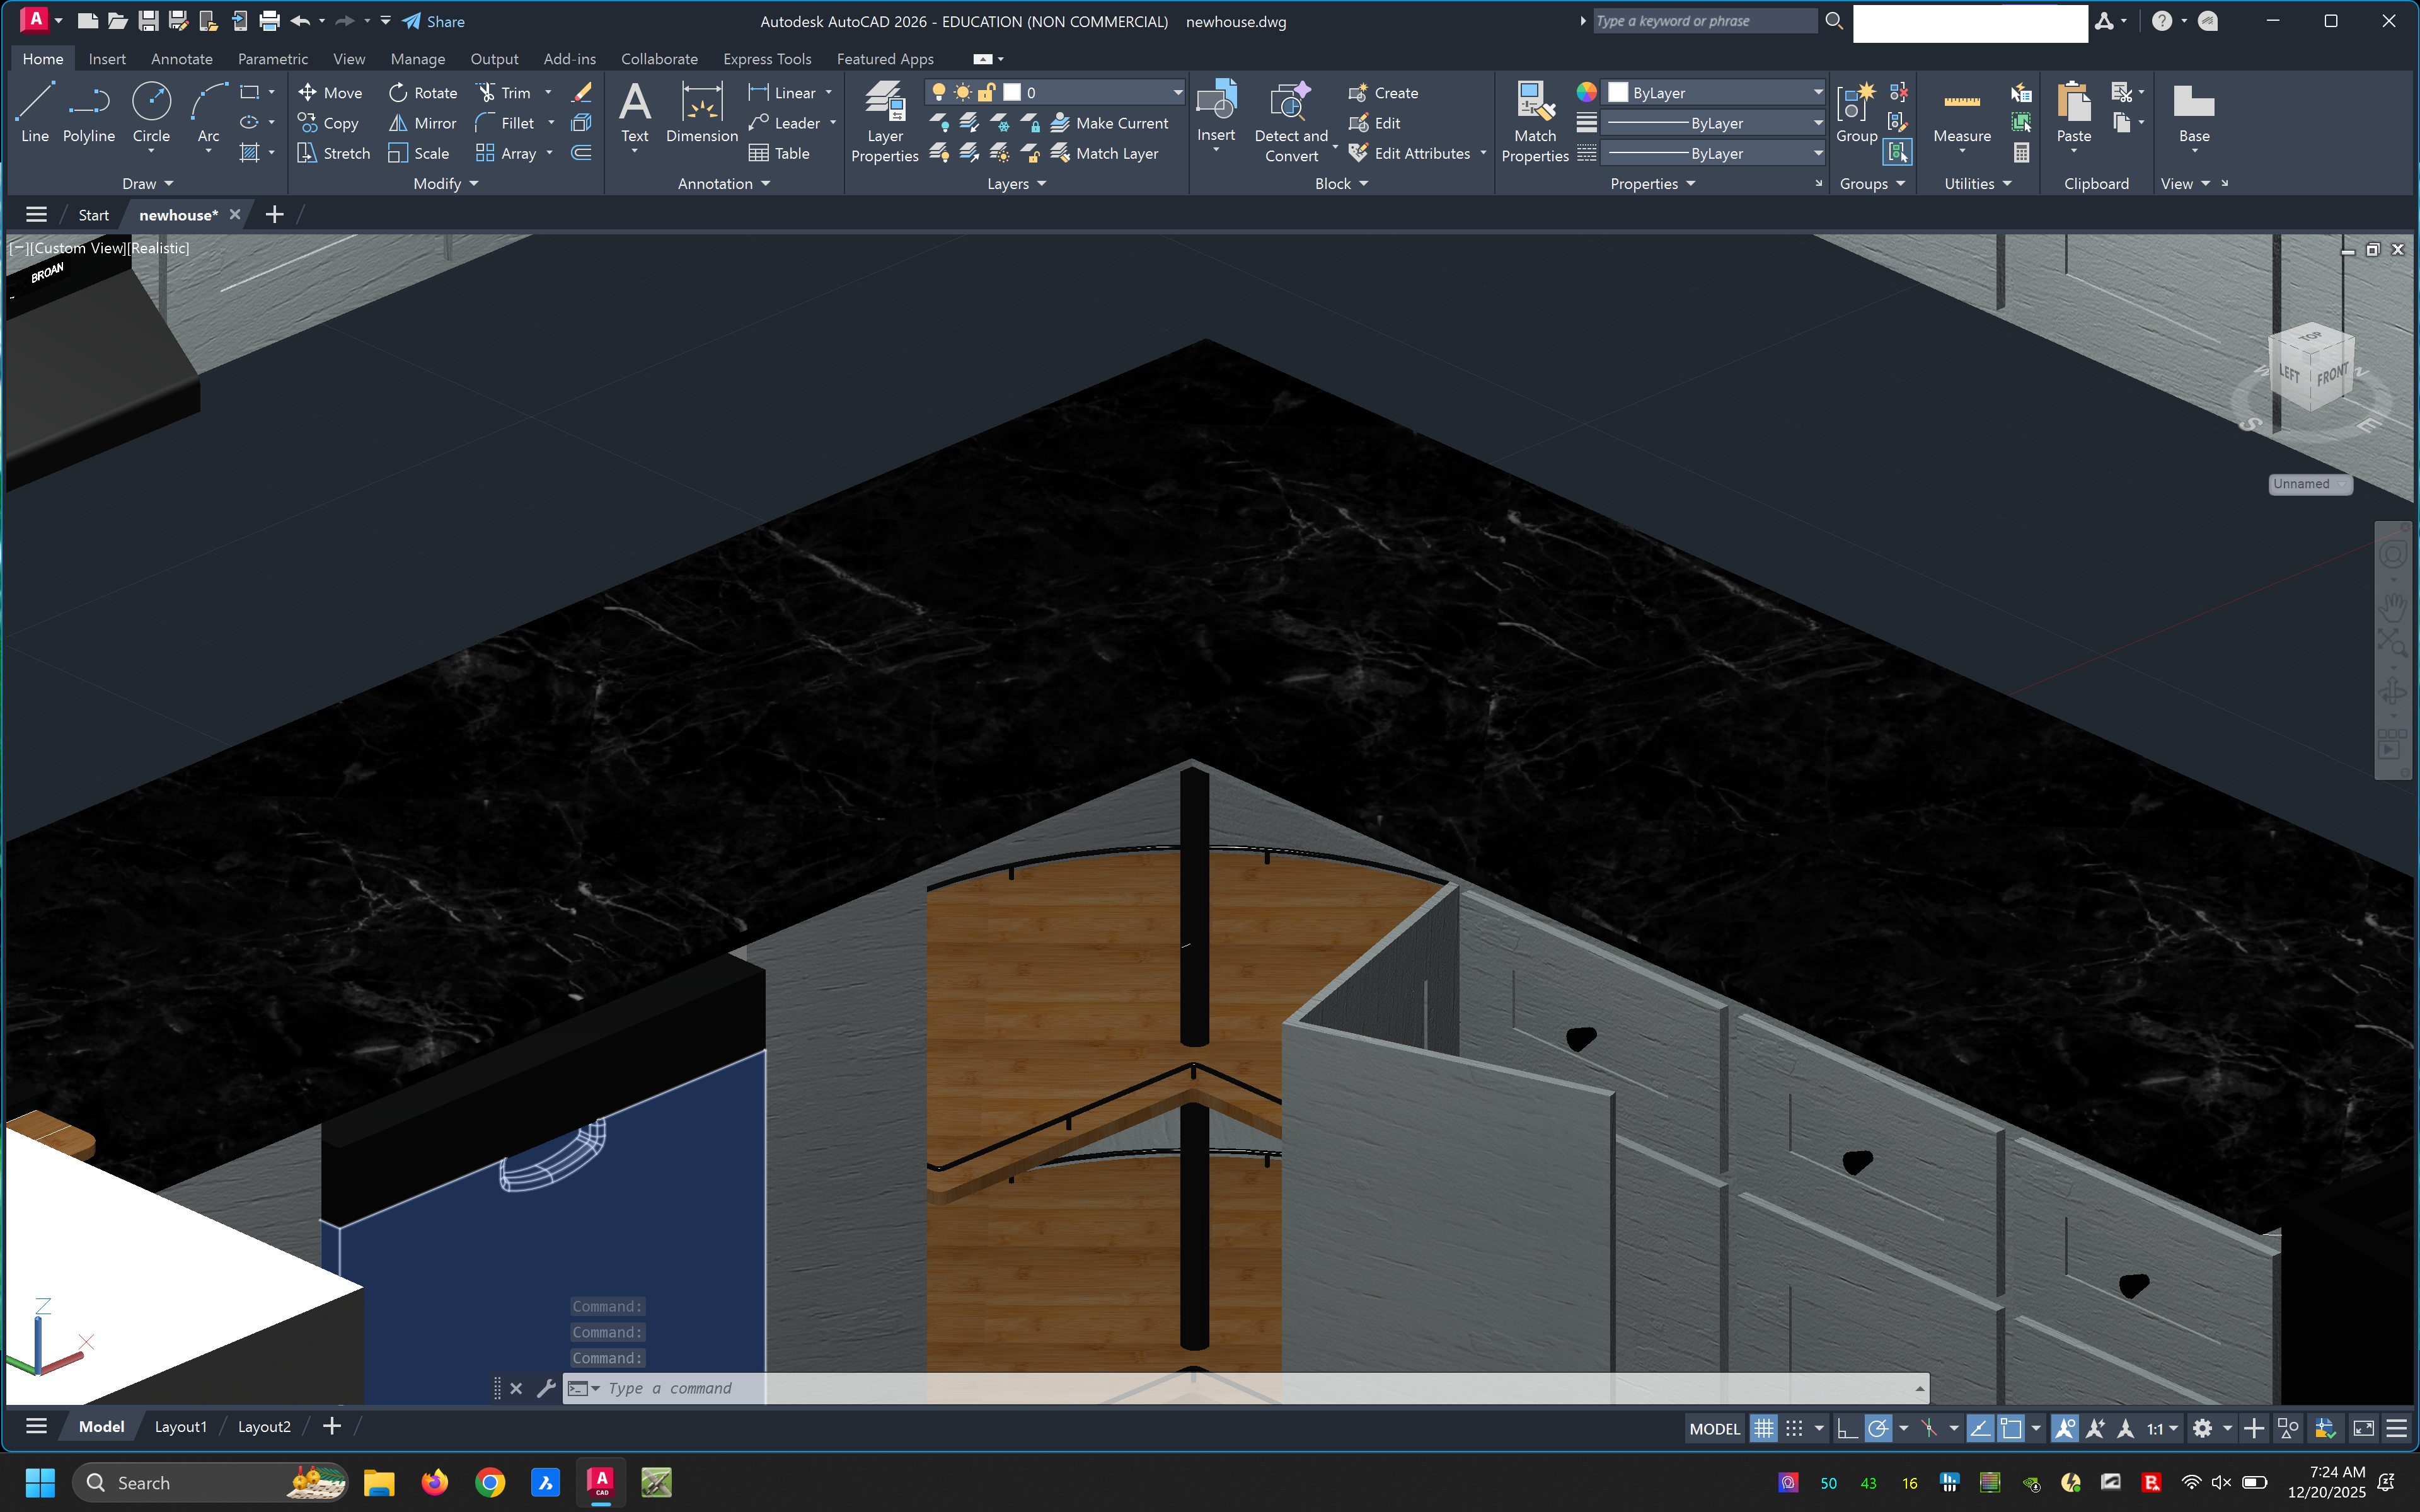
Task: Open Layer Properties manager
Action: pyautogui.click(x=884, y=121)
